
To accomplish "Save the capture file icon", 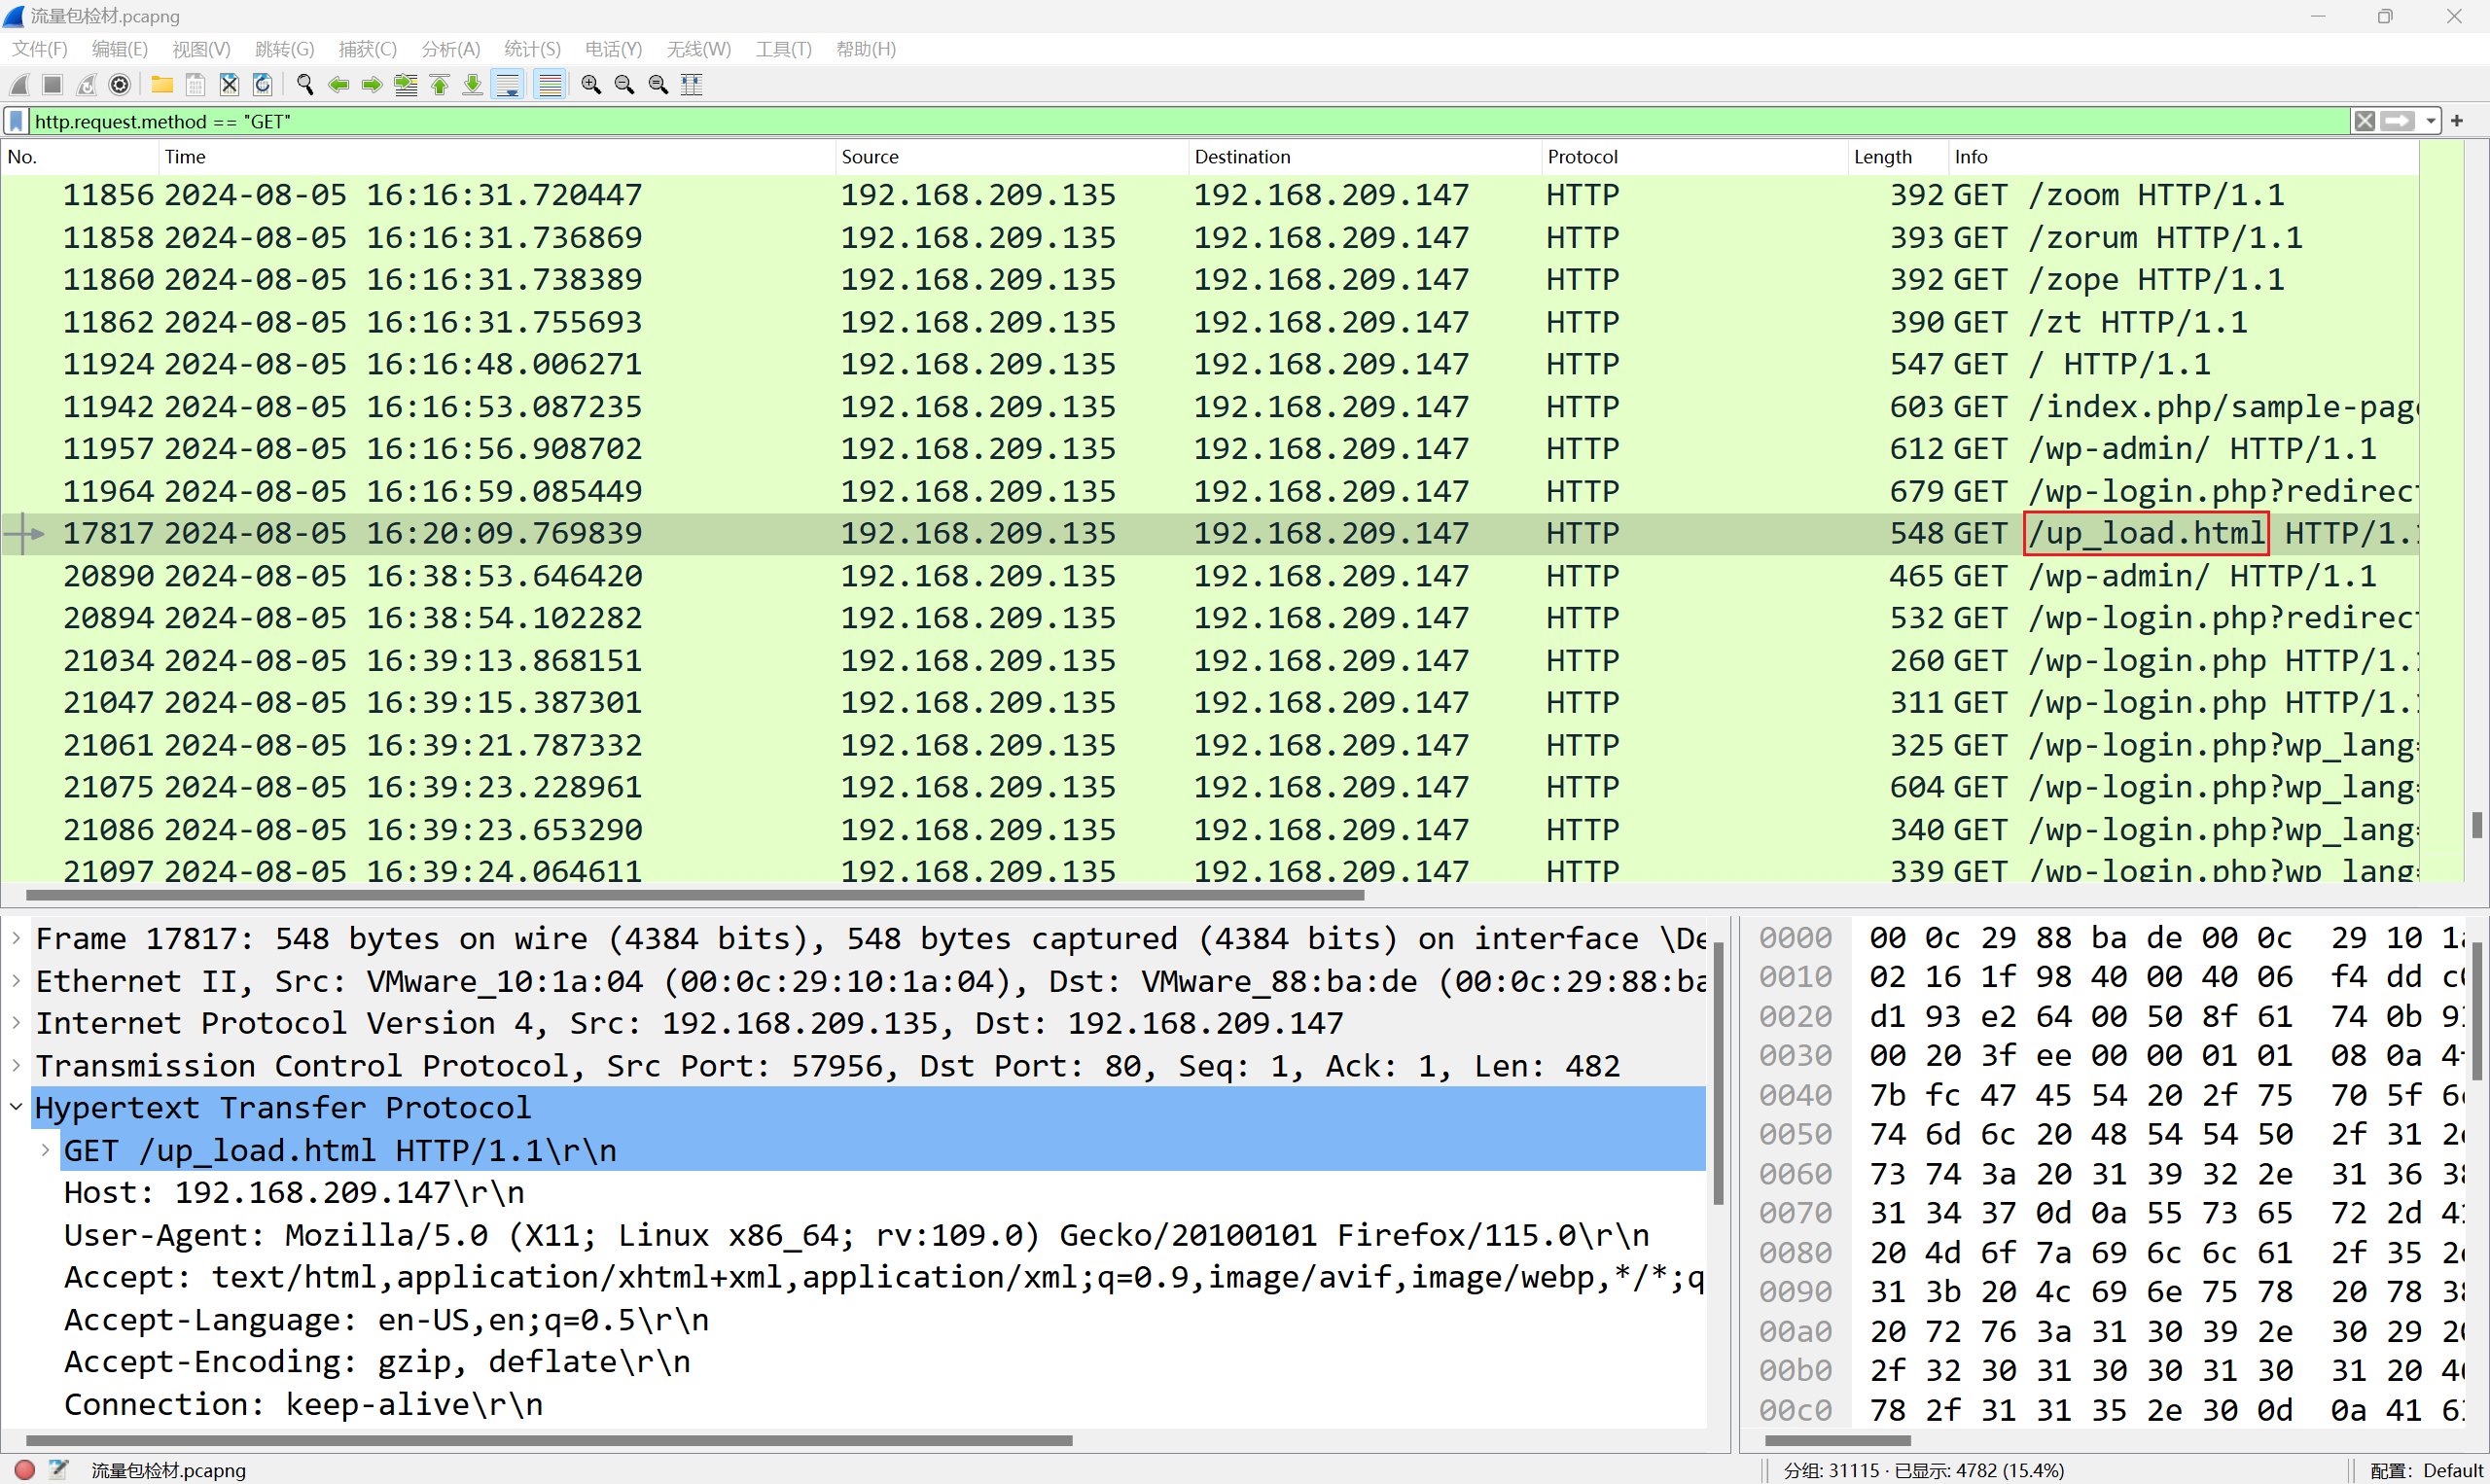I will pyautogui.click(x=196, y=85).
